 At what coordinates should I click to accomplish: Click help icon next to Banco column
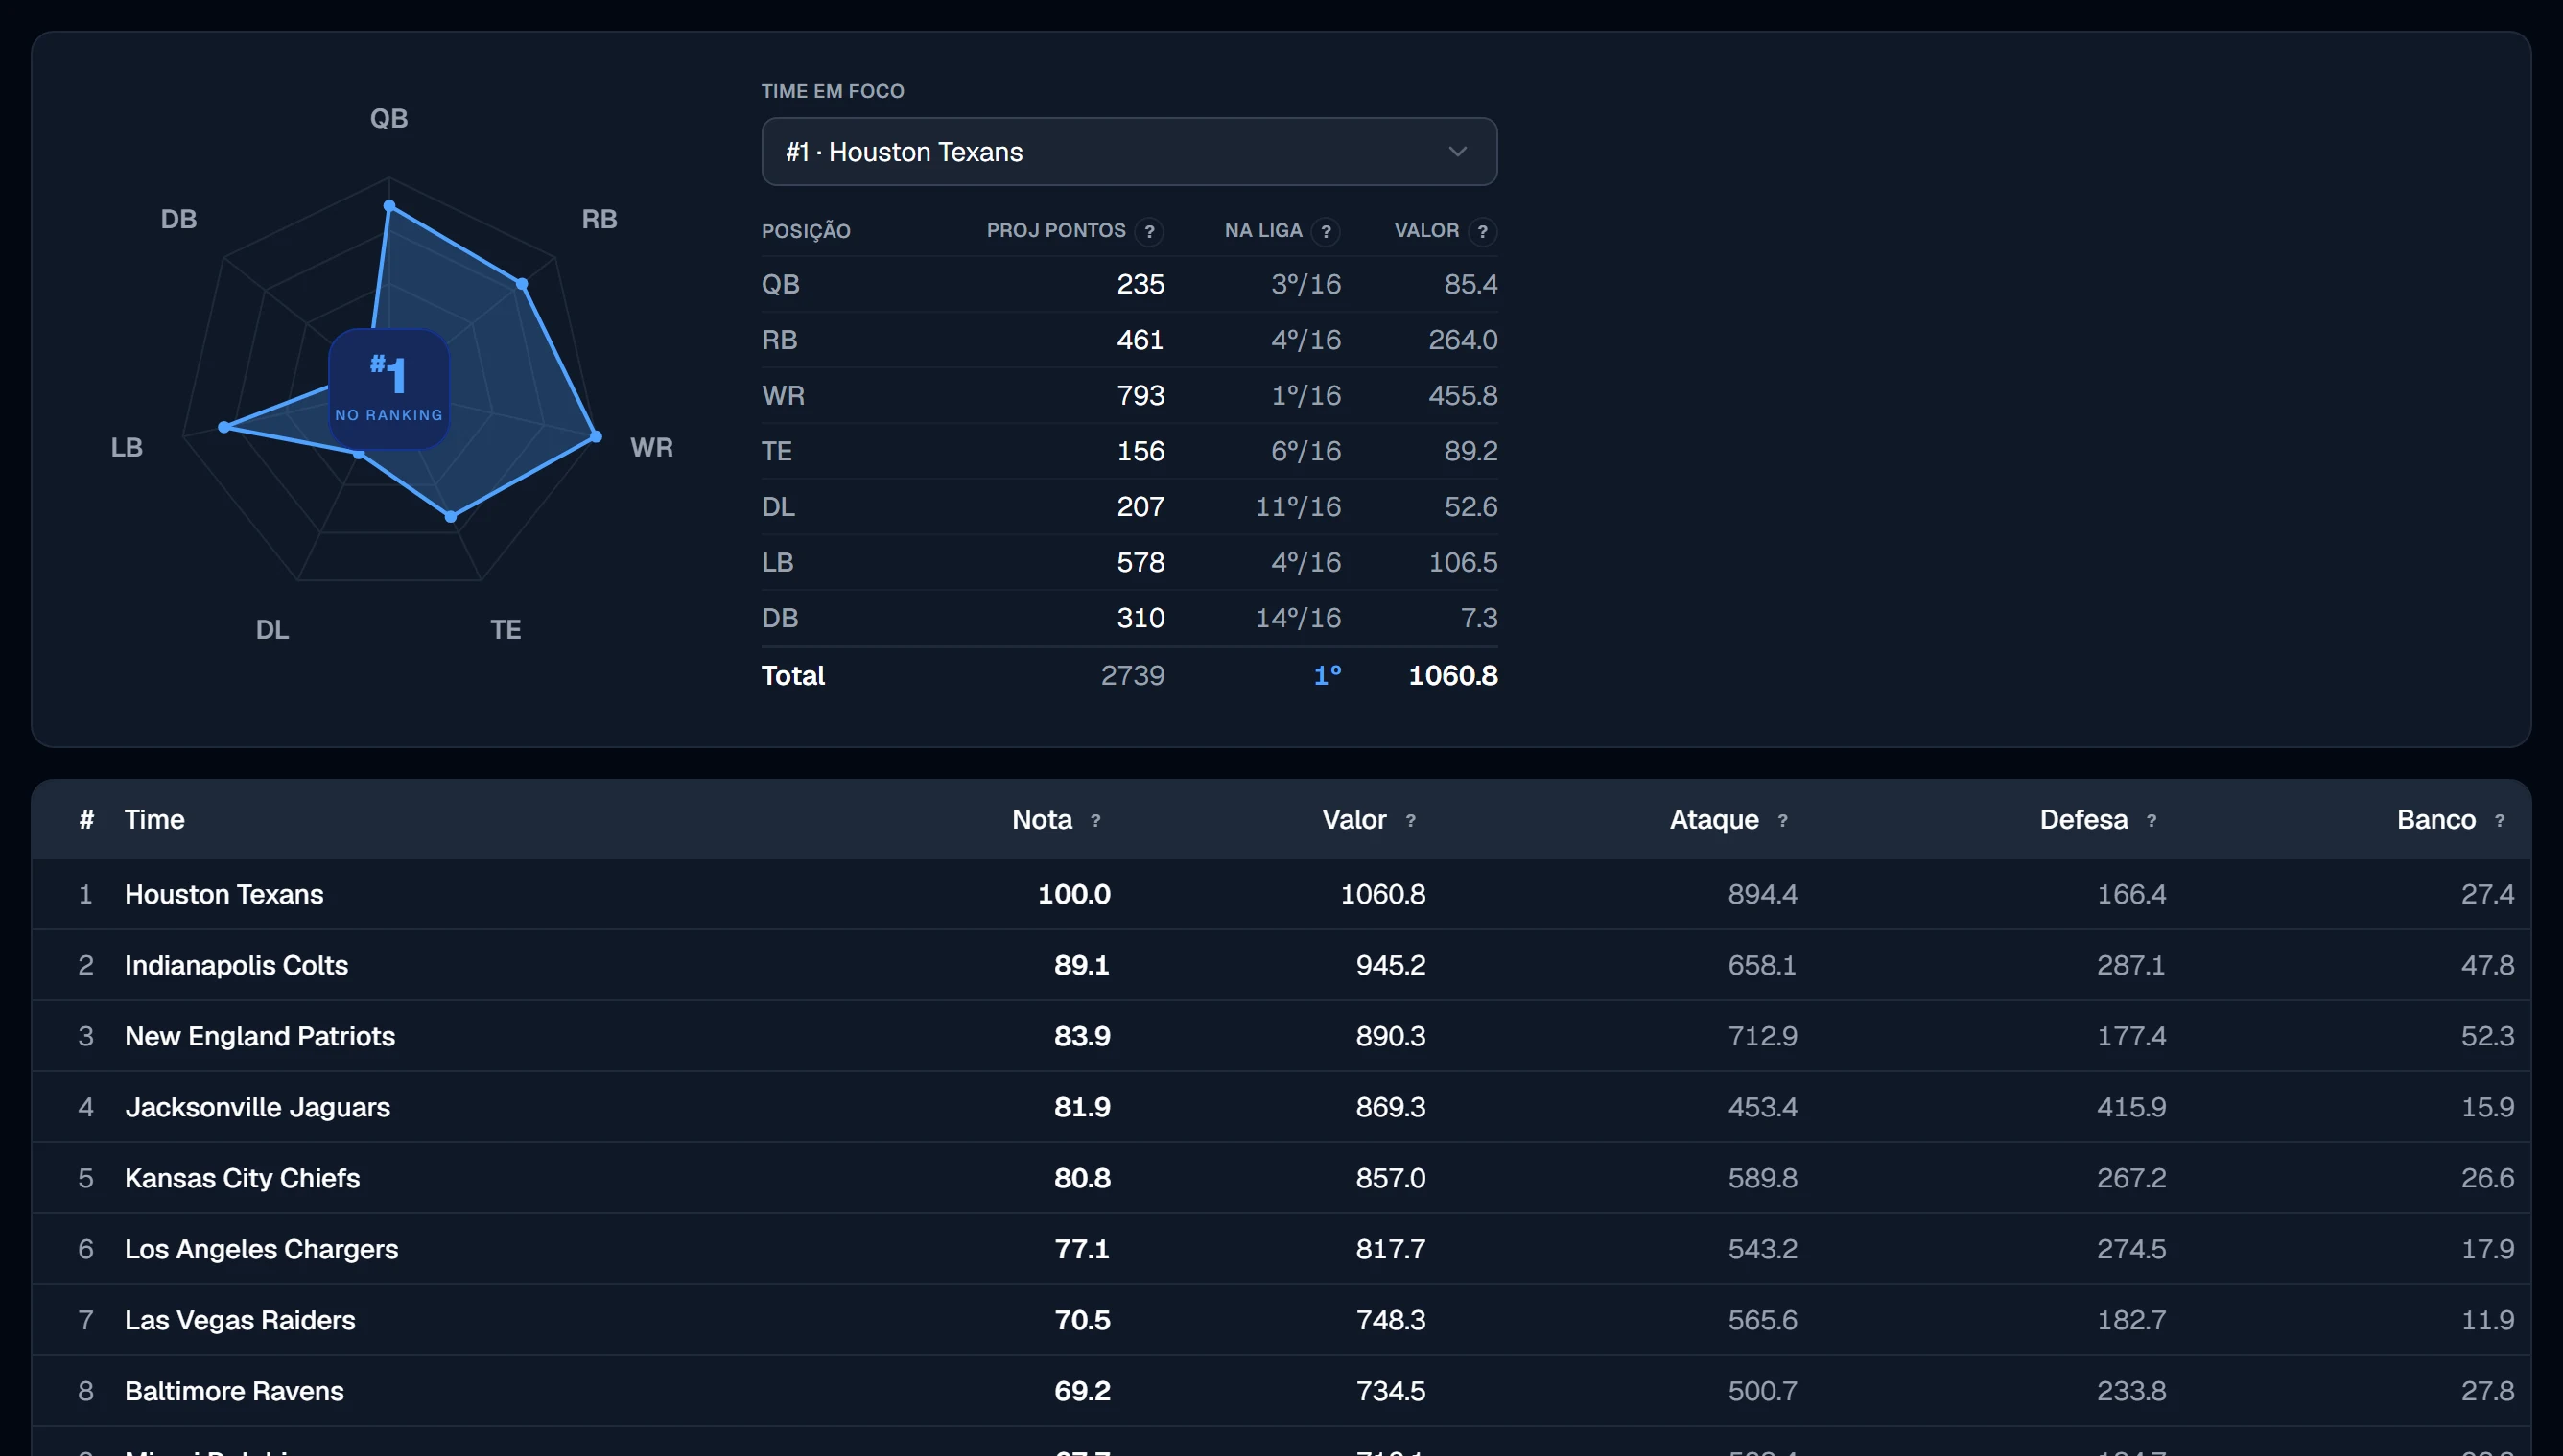[x=2500, y=821]
